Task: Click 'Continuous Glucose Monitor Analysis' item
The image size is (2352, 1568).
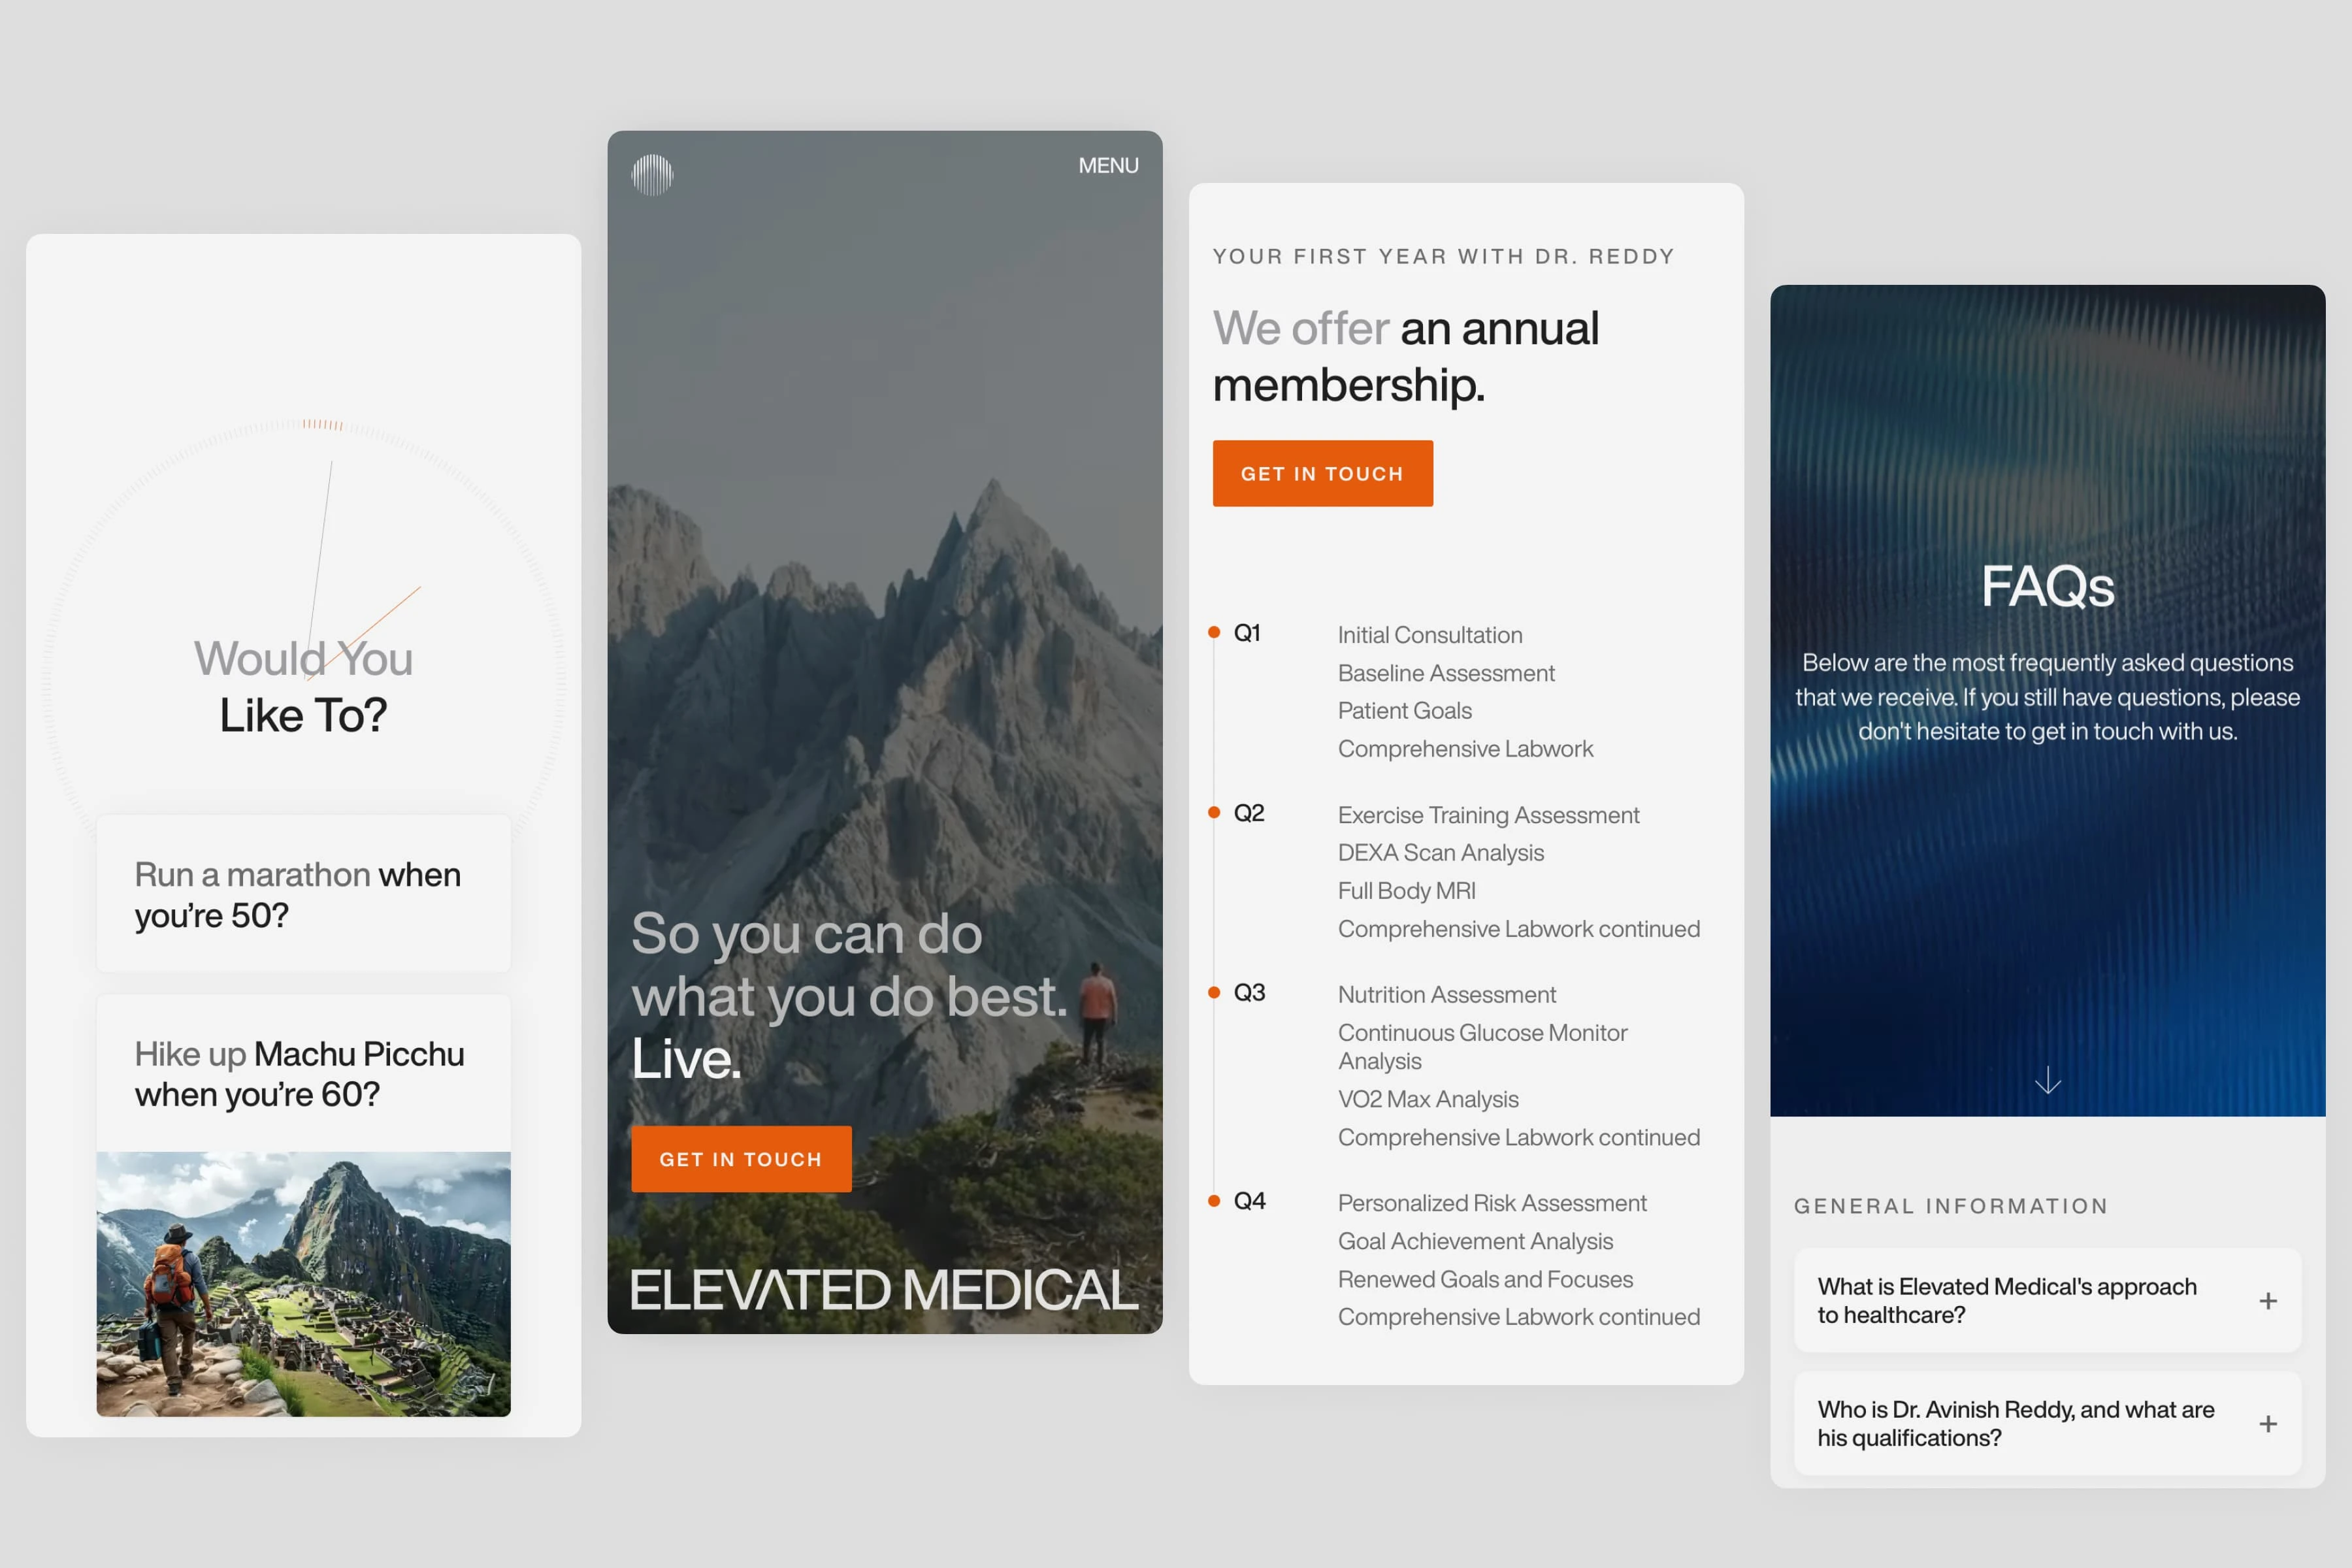Action: (1482, 1046)
